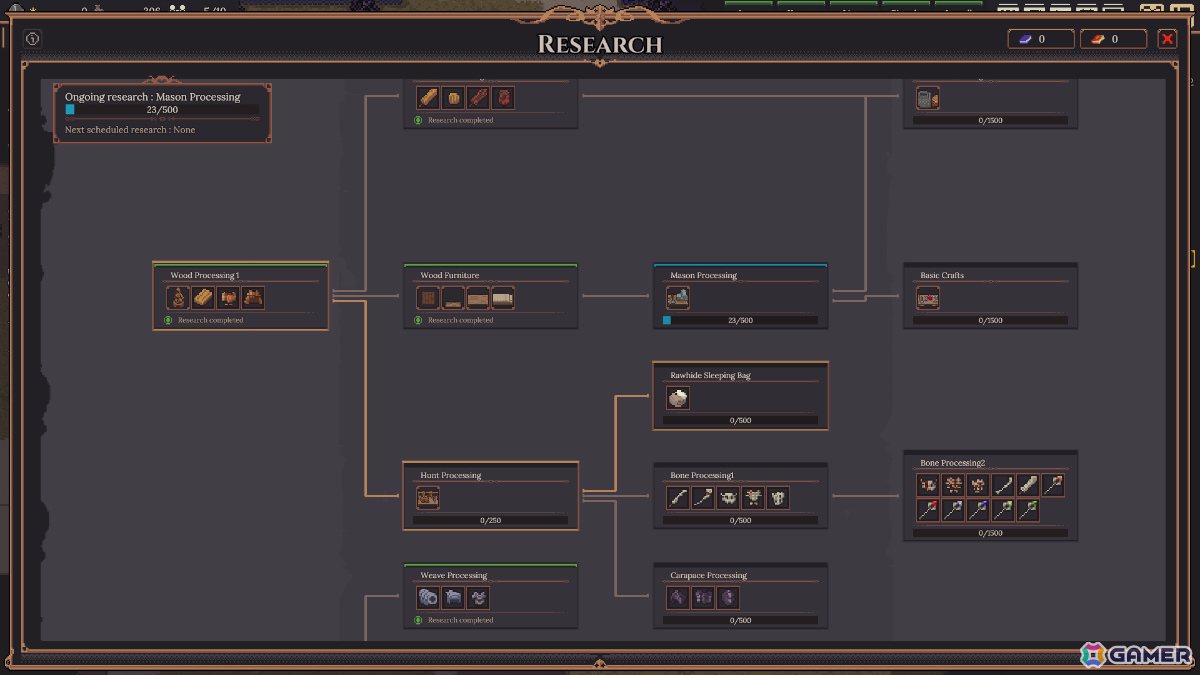
Task: Click ongoing research progress bar 23/500
Action: click(162, 110)
